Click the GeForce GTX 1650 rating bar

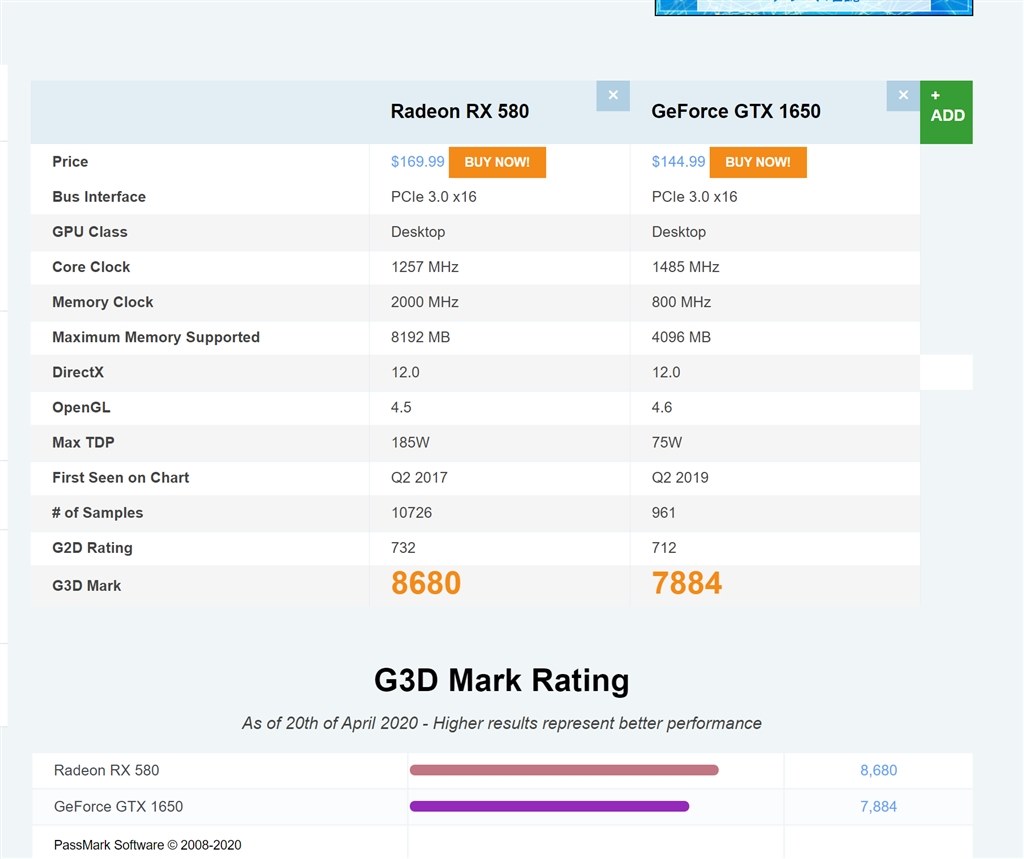point(549,806)
